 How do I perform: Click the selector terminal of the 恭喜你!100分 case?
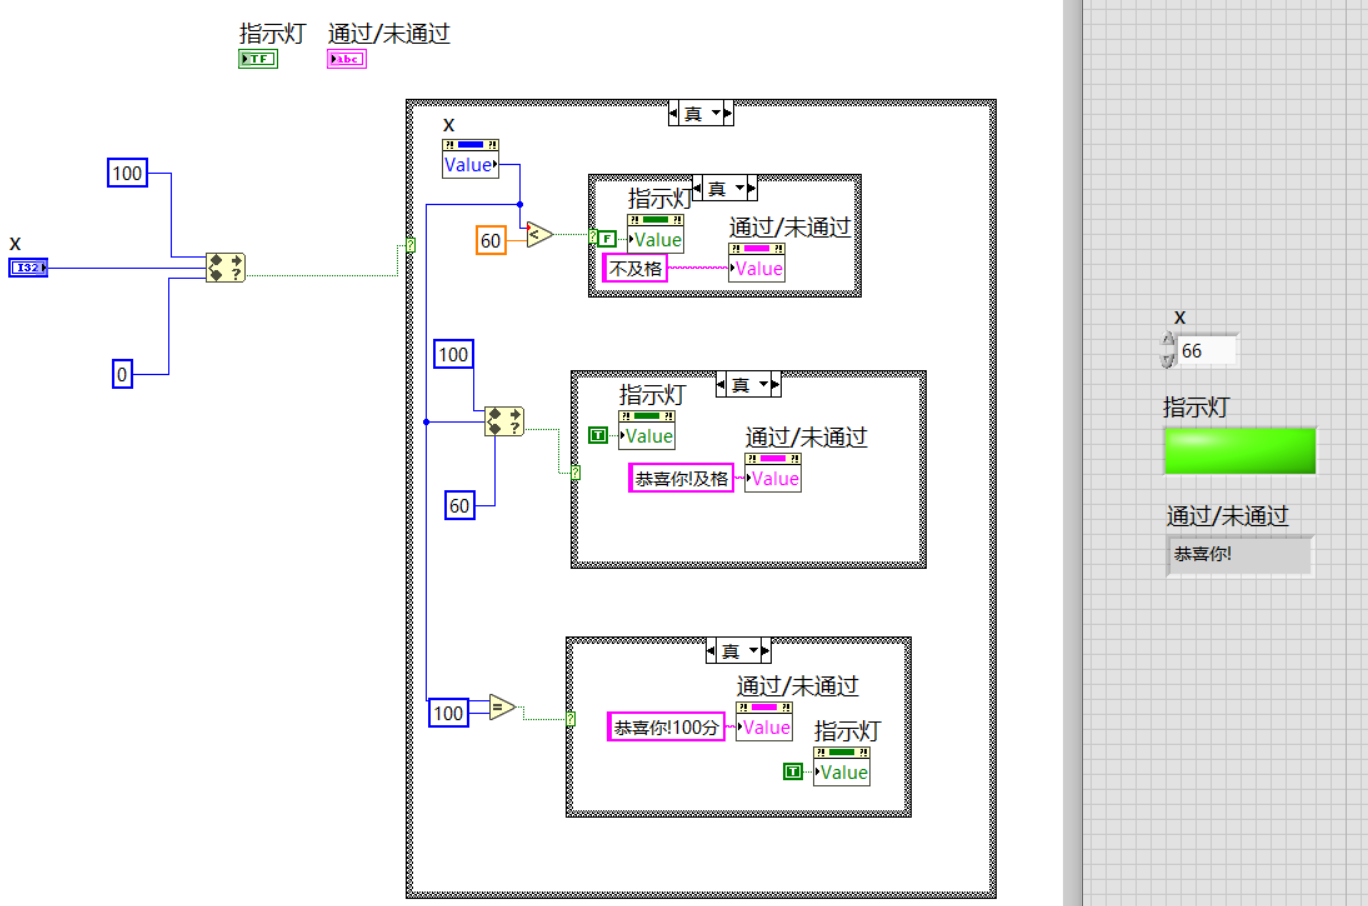point(571,719)
